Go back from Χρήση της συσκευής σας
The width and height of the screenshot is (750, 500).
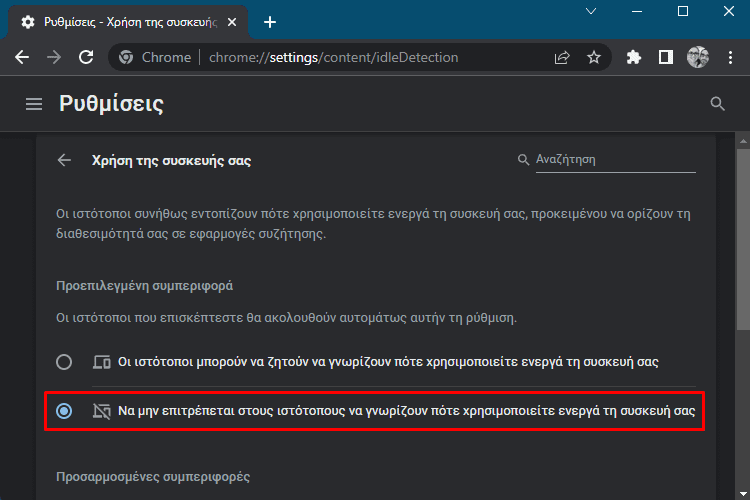click(x=64, y=160)
